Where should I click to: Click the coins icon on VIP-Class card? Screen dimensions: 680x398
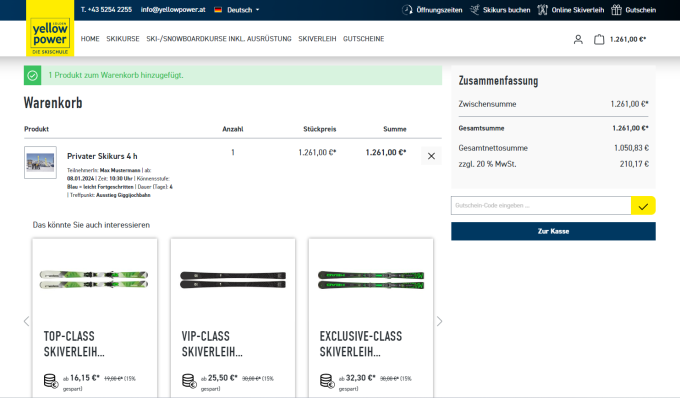click(x=189, y=381)
